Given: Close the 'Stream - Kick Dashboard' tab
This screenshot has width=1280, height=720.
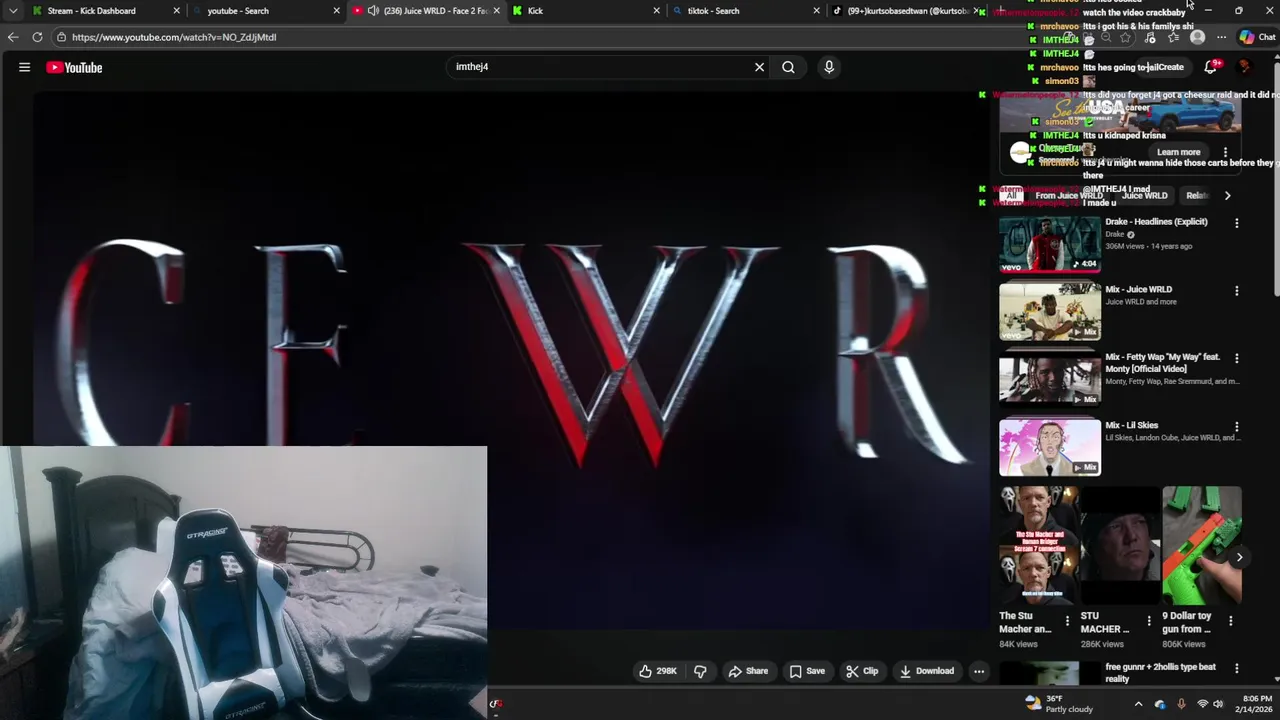Looking at the screenshot, I should point(177,11).
